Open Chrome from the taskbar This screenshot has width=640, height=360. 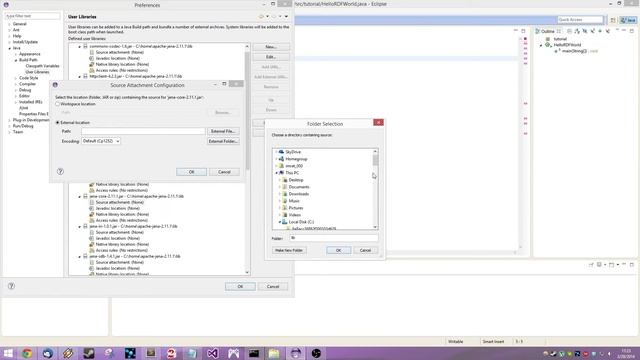click(x=27, y=353)
